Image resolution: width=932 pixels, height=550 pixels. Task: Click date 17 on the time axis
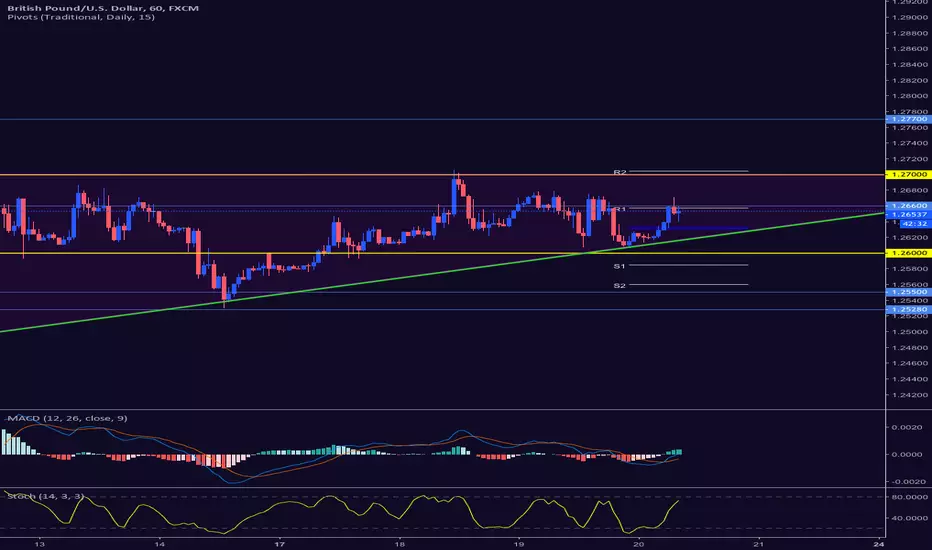click(x=279, y=544)
